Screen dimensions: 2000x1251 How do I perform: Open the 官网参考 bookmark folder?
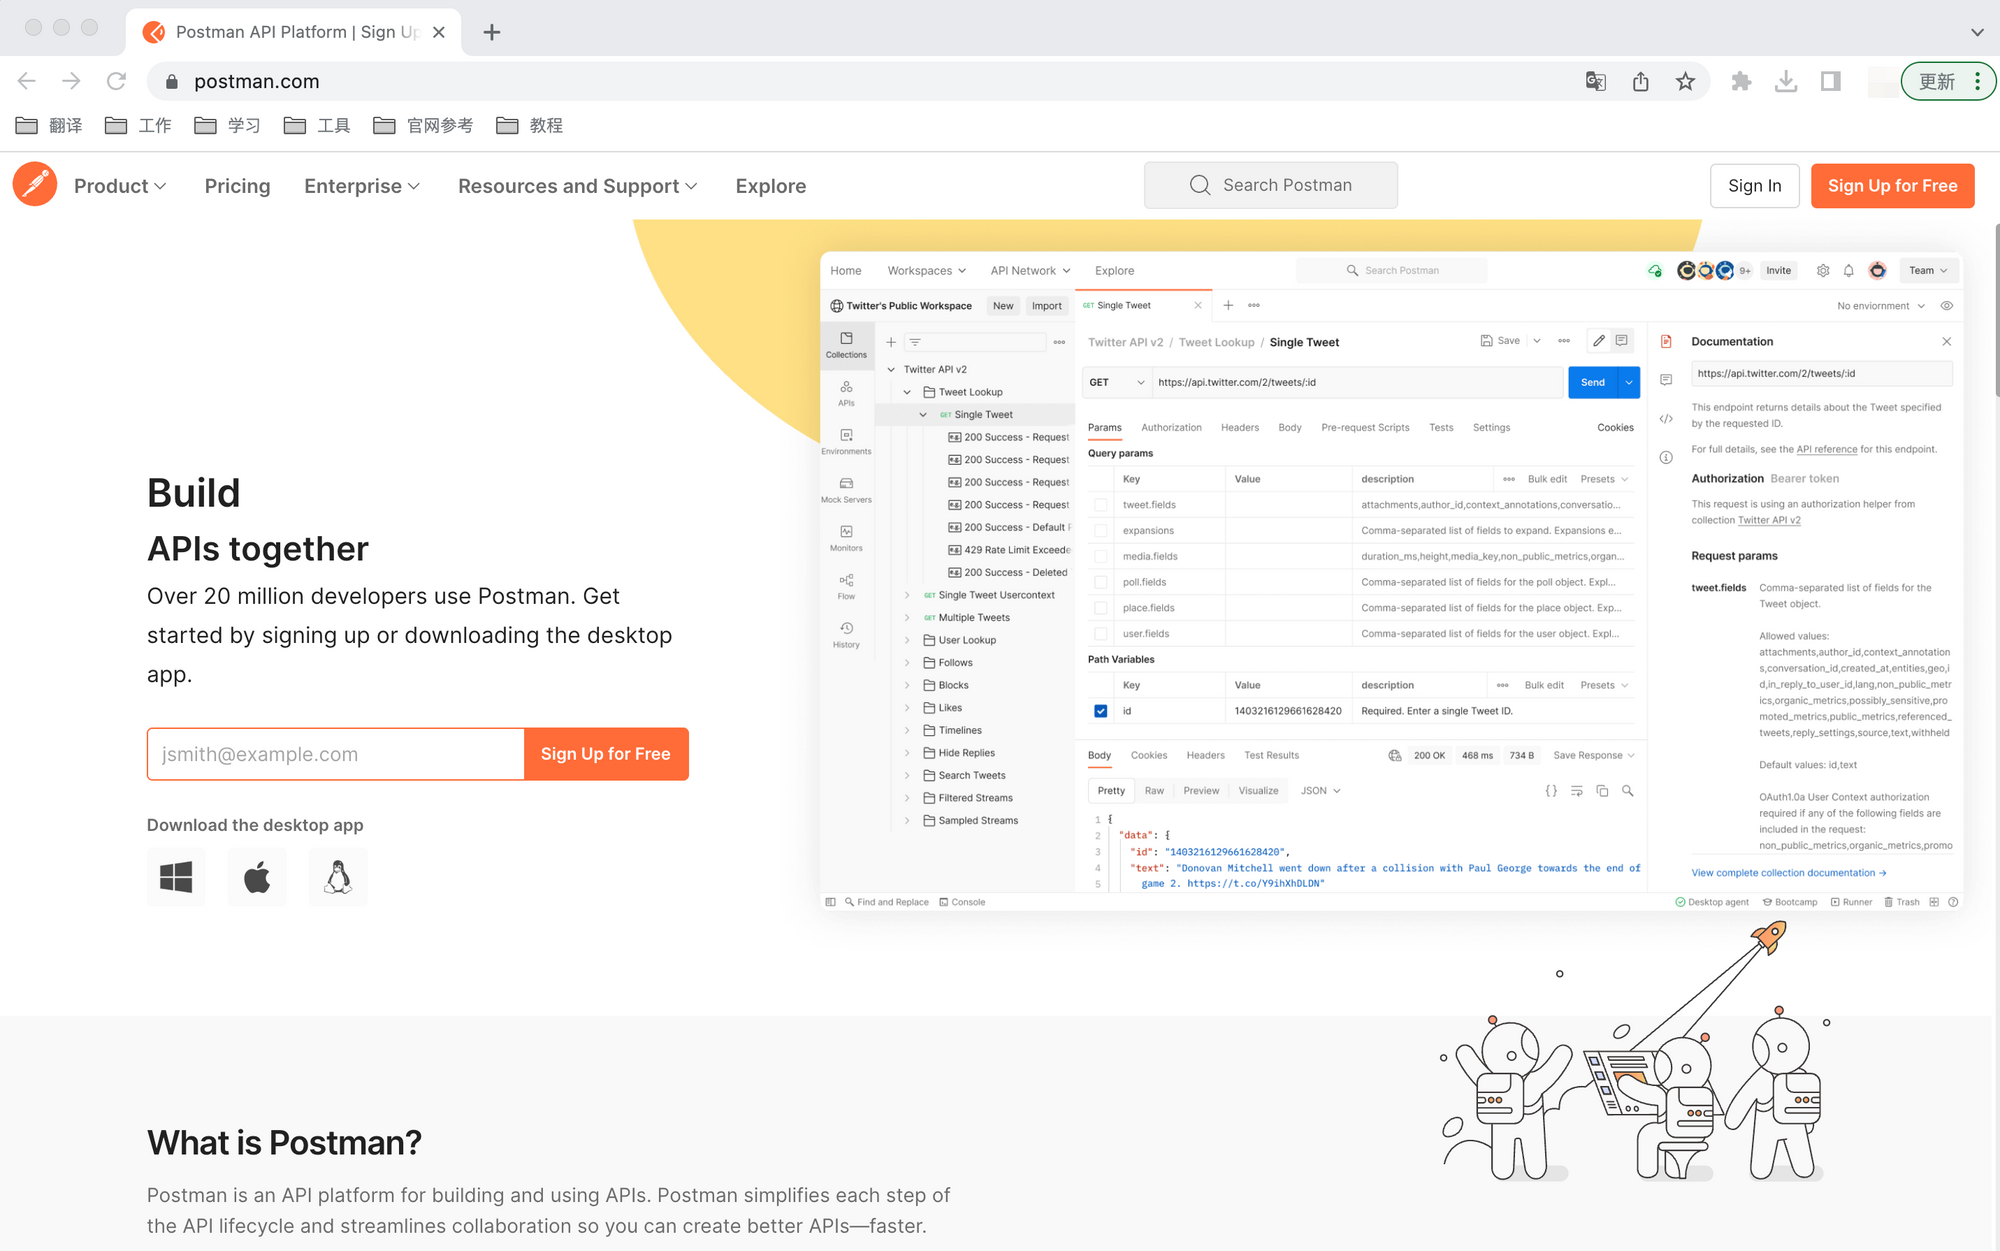423,125
